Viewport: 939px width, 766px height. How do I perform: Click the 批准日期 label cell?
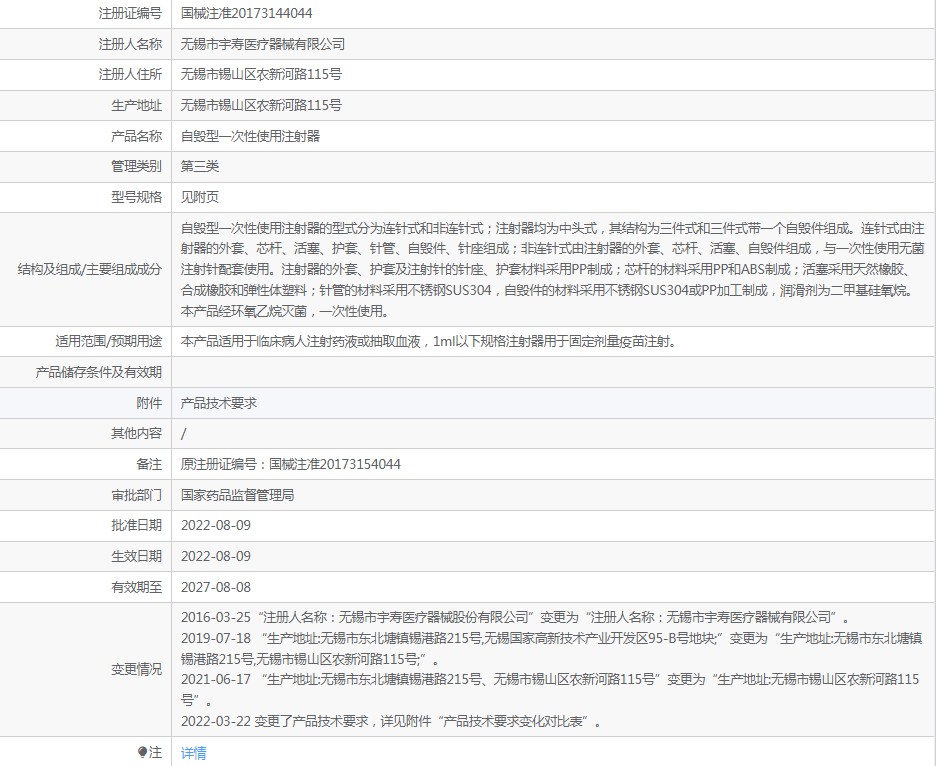(x=86, y=526)
